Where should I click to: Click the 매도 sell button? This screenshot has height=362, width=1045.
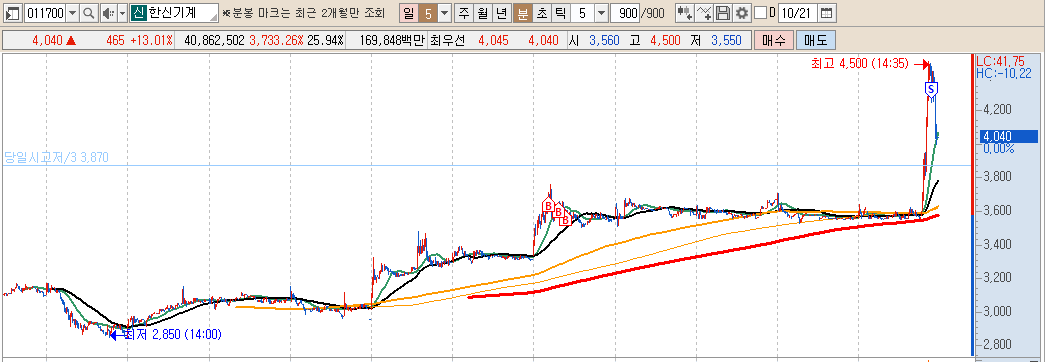pyautogui.click(x=815, y=40)
